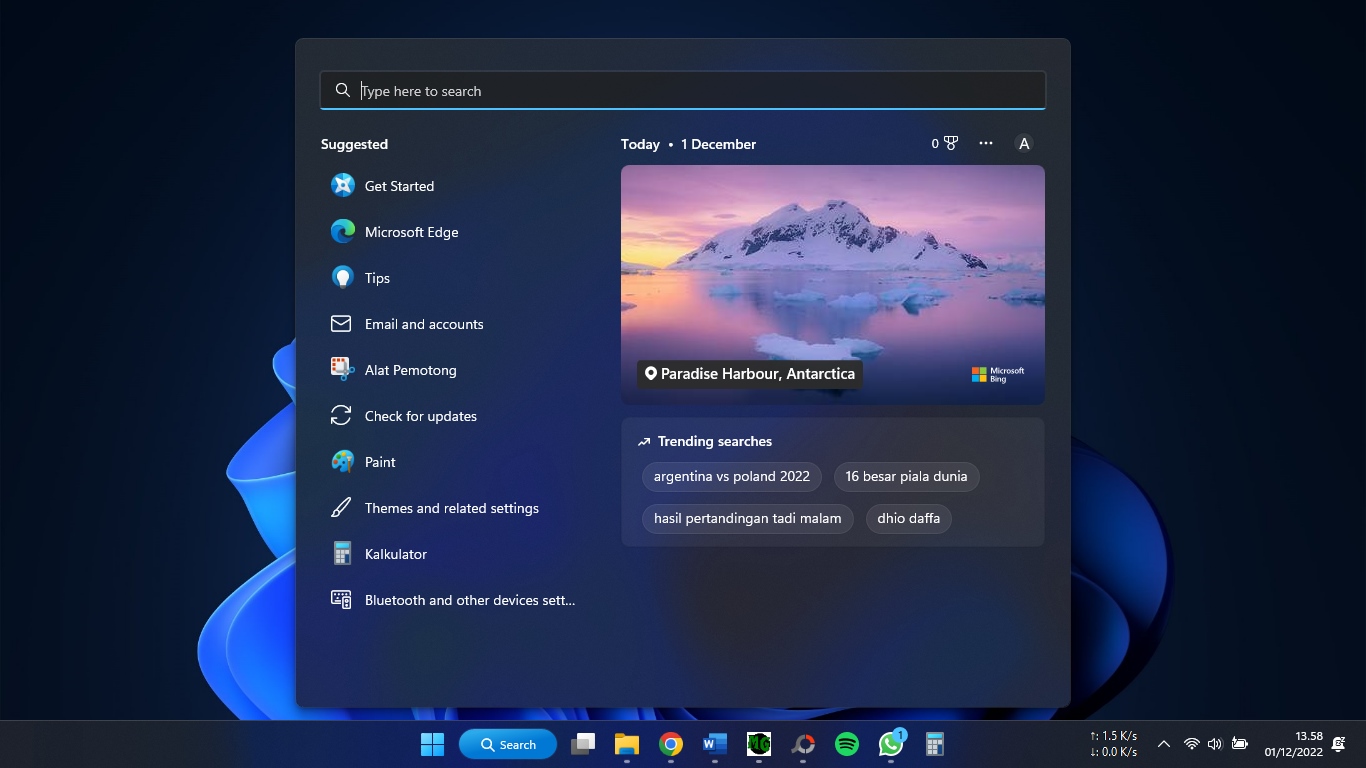Open the ellipsis options menu
Image resolution: width=1366 pixels, height=768 pixels.
pos(986,143)
